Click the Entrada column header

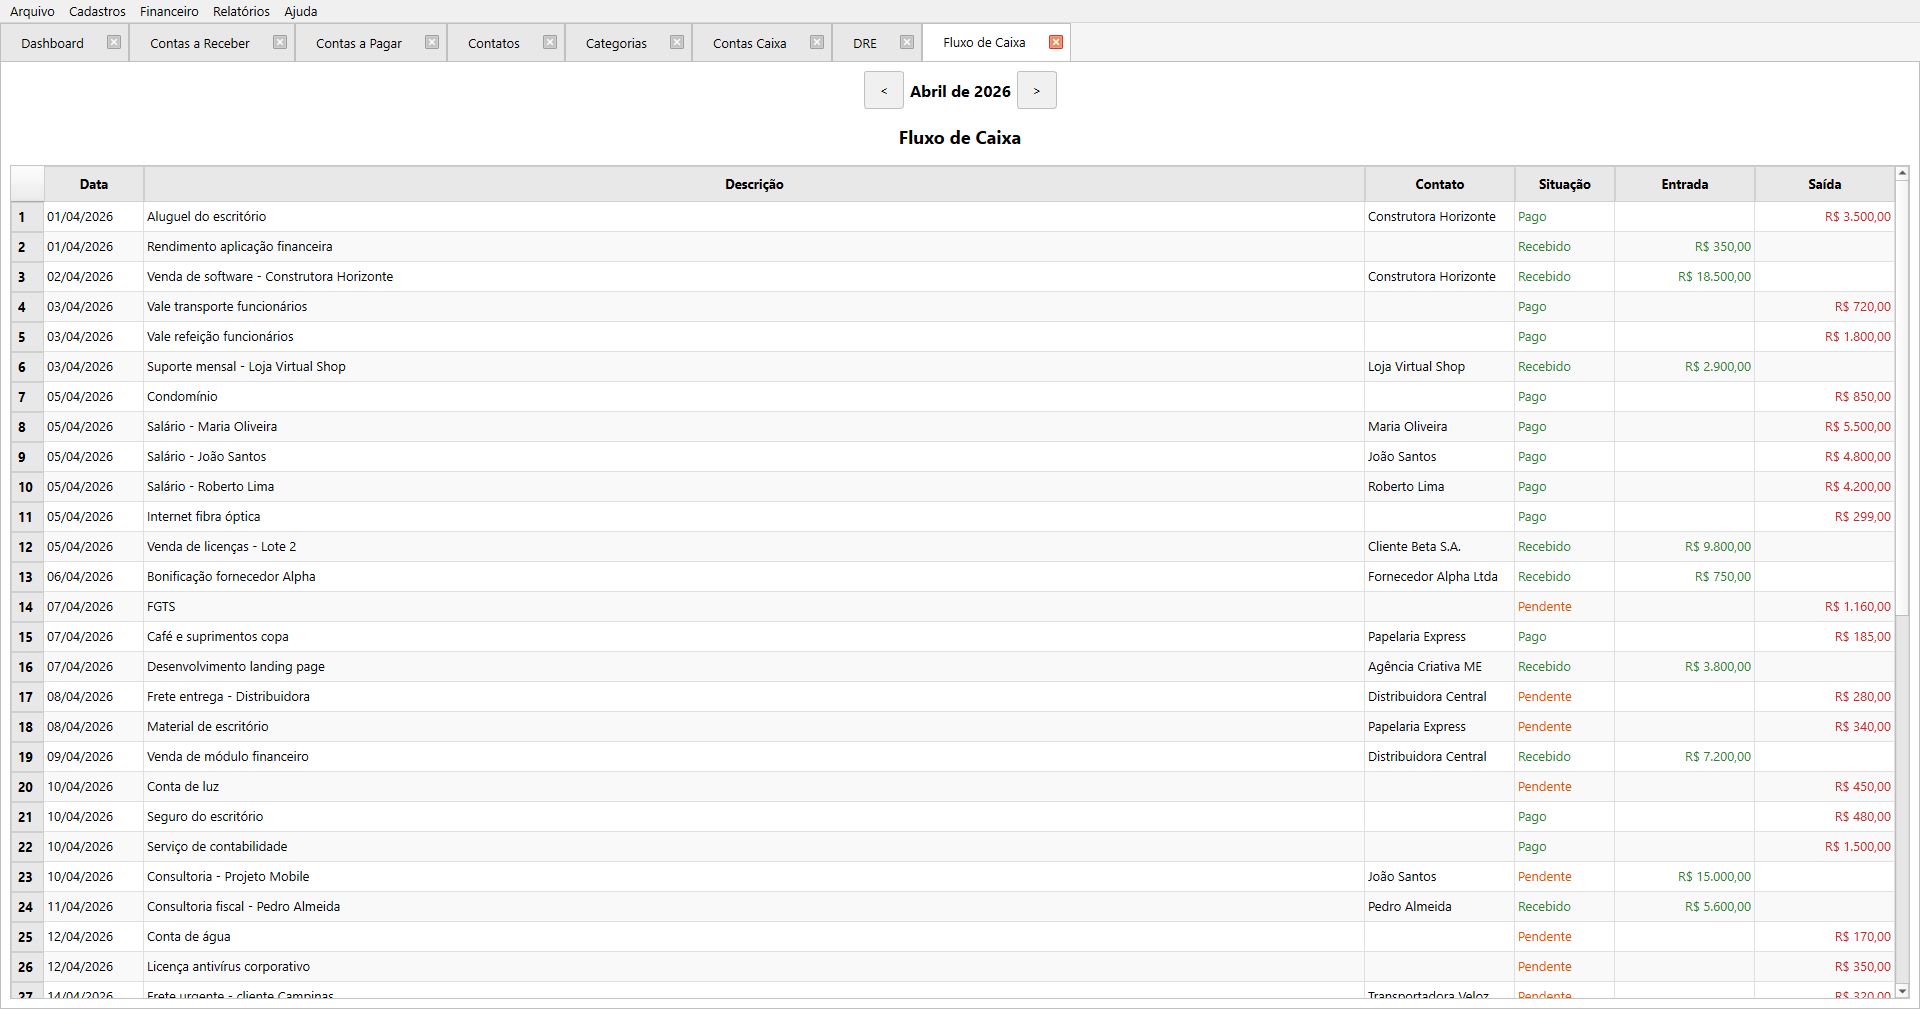[1684, 184]
